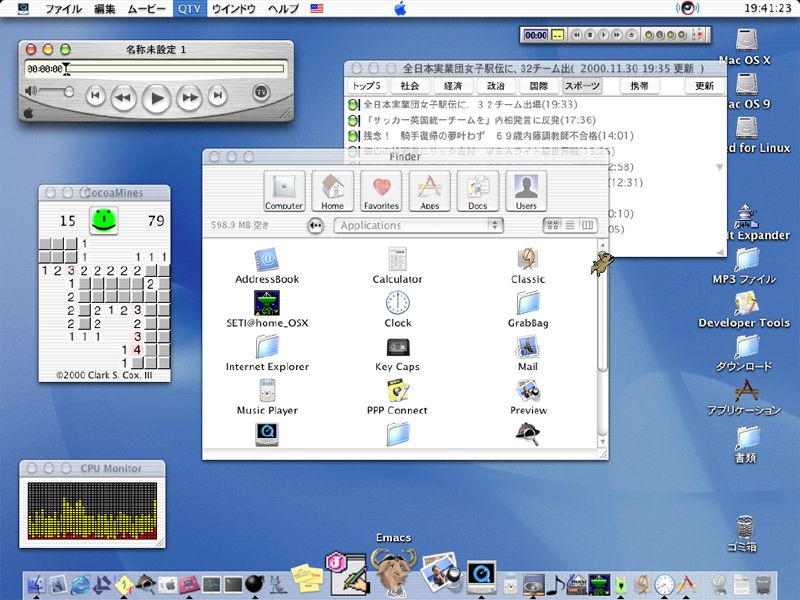Open the Calculator application

[x=397, y=260]
